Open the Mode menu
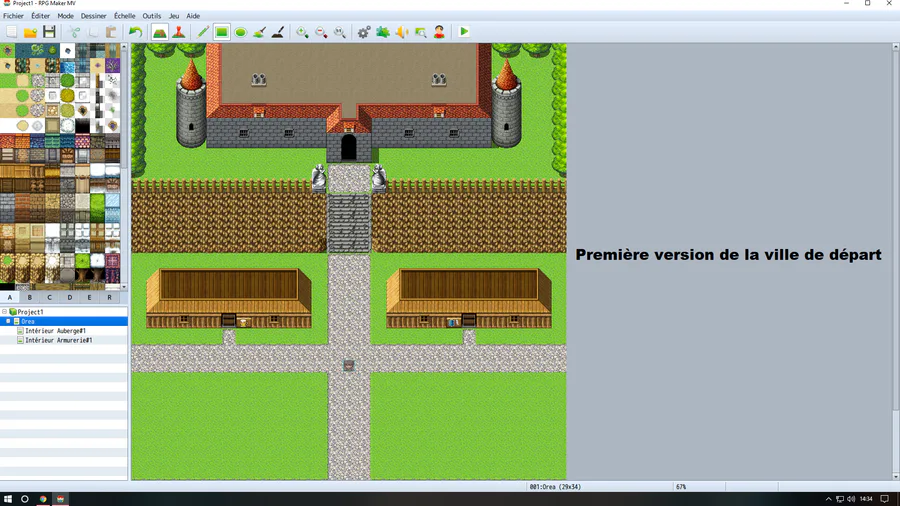This screenshot has width=900, height=506. pos(65,16)
